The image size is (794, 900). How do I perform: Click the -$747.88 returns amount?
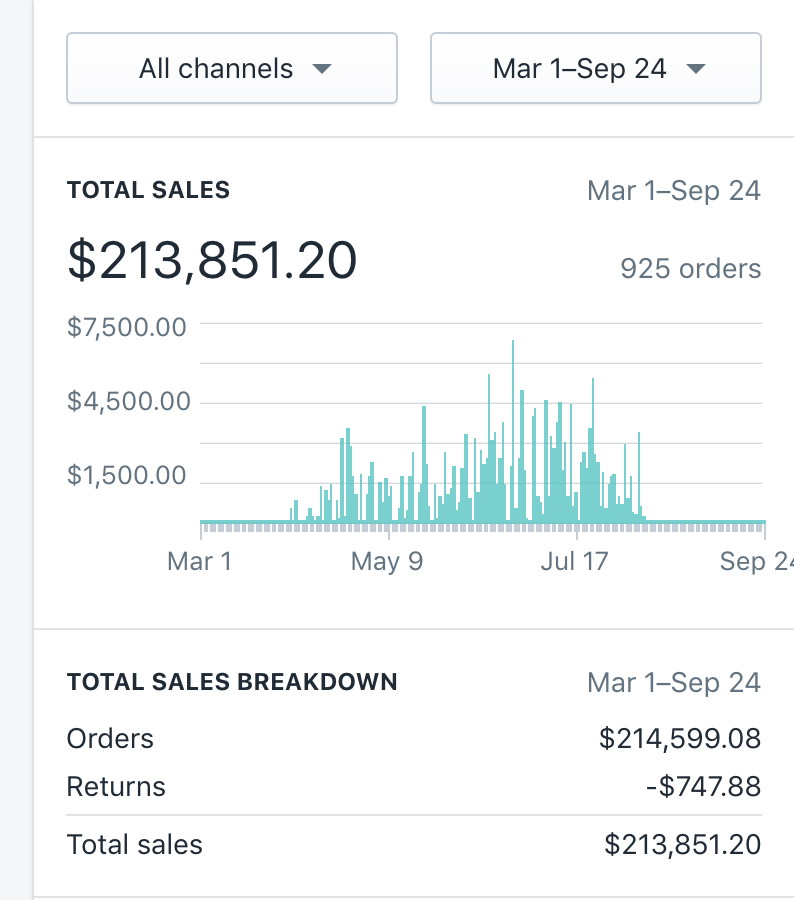coord(702,787)
